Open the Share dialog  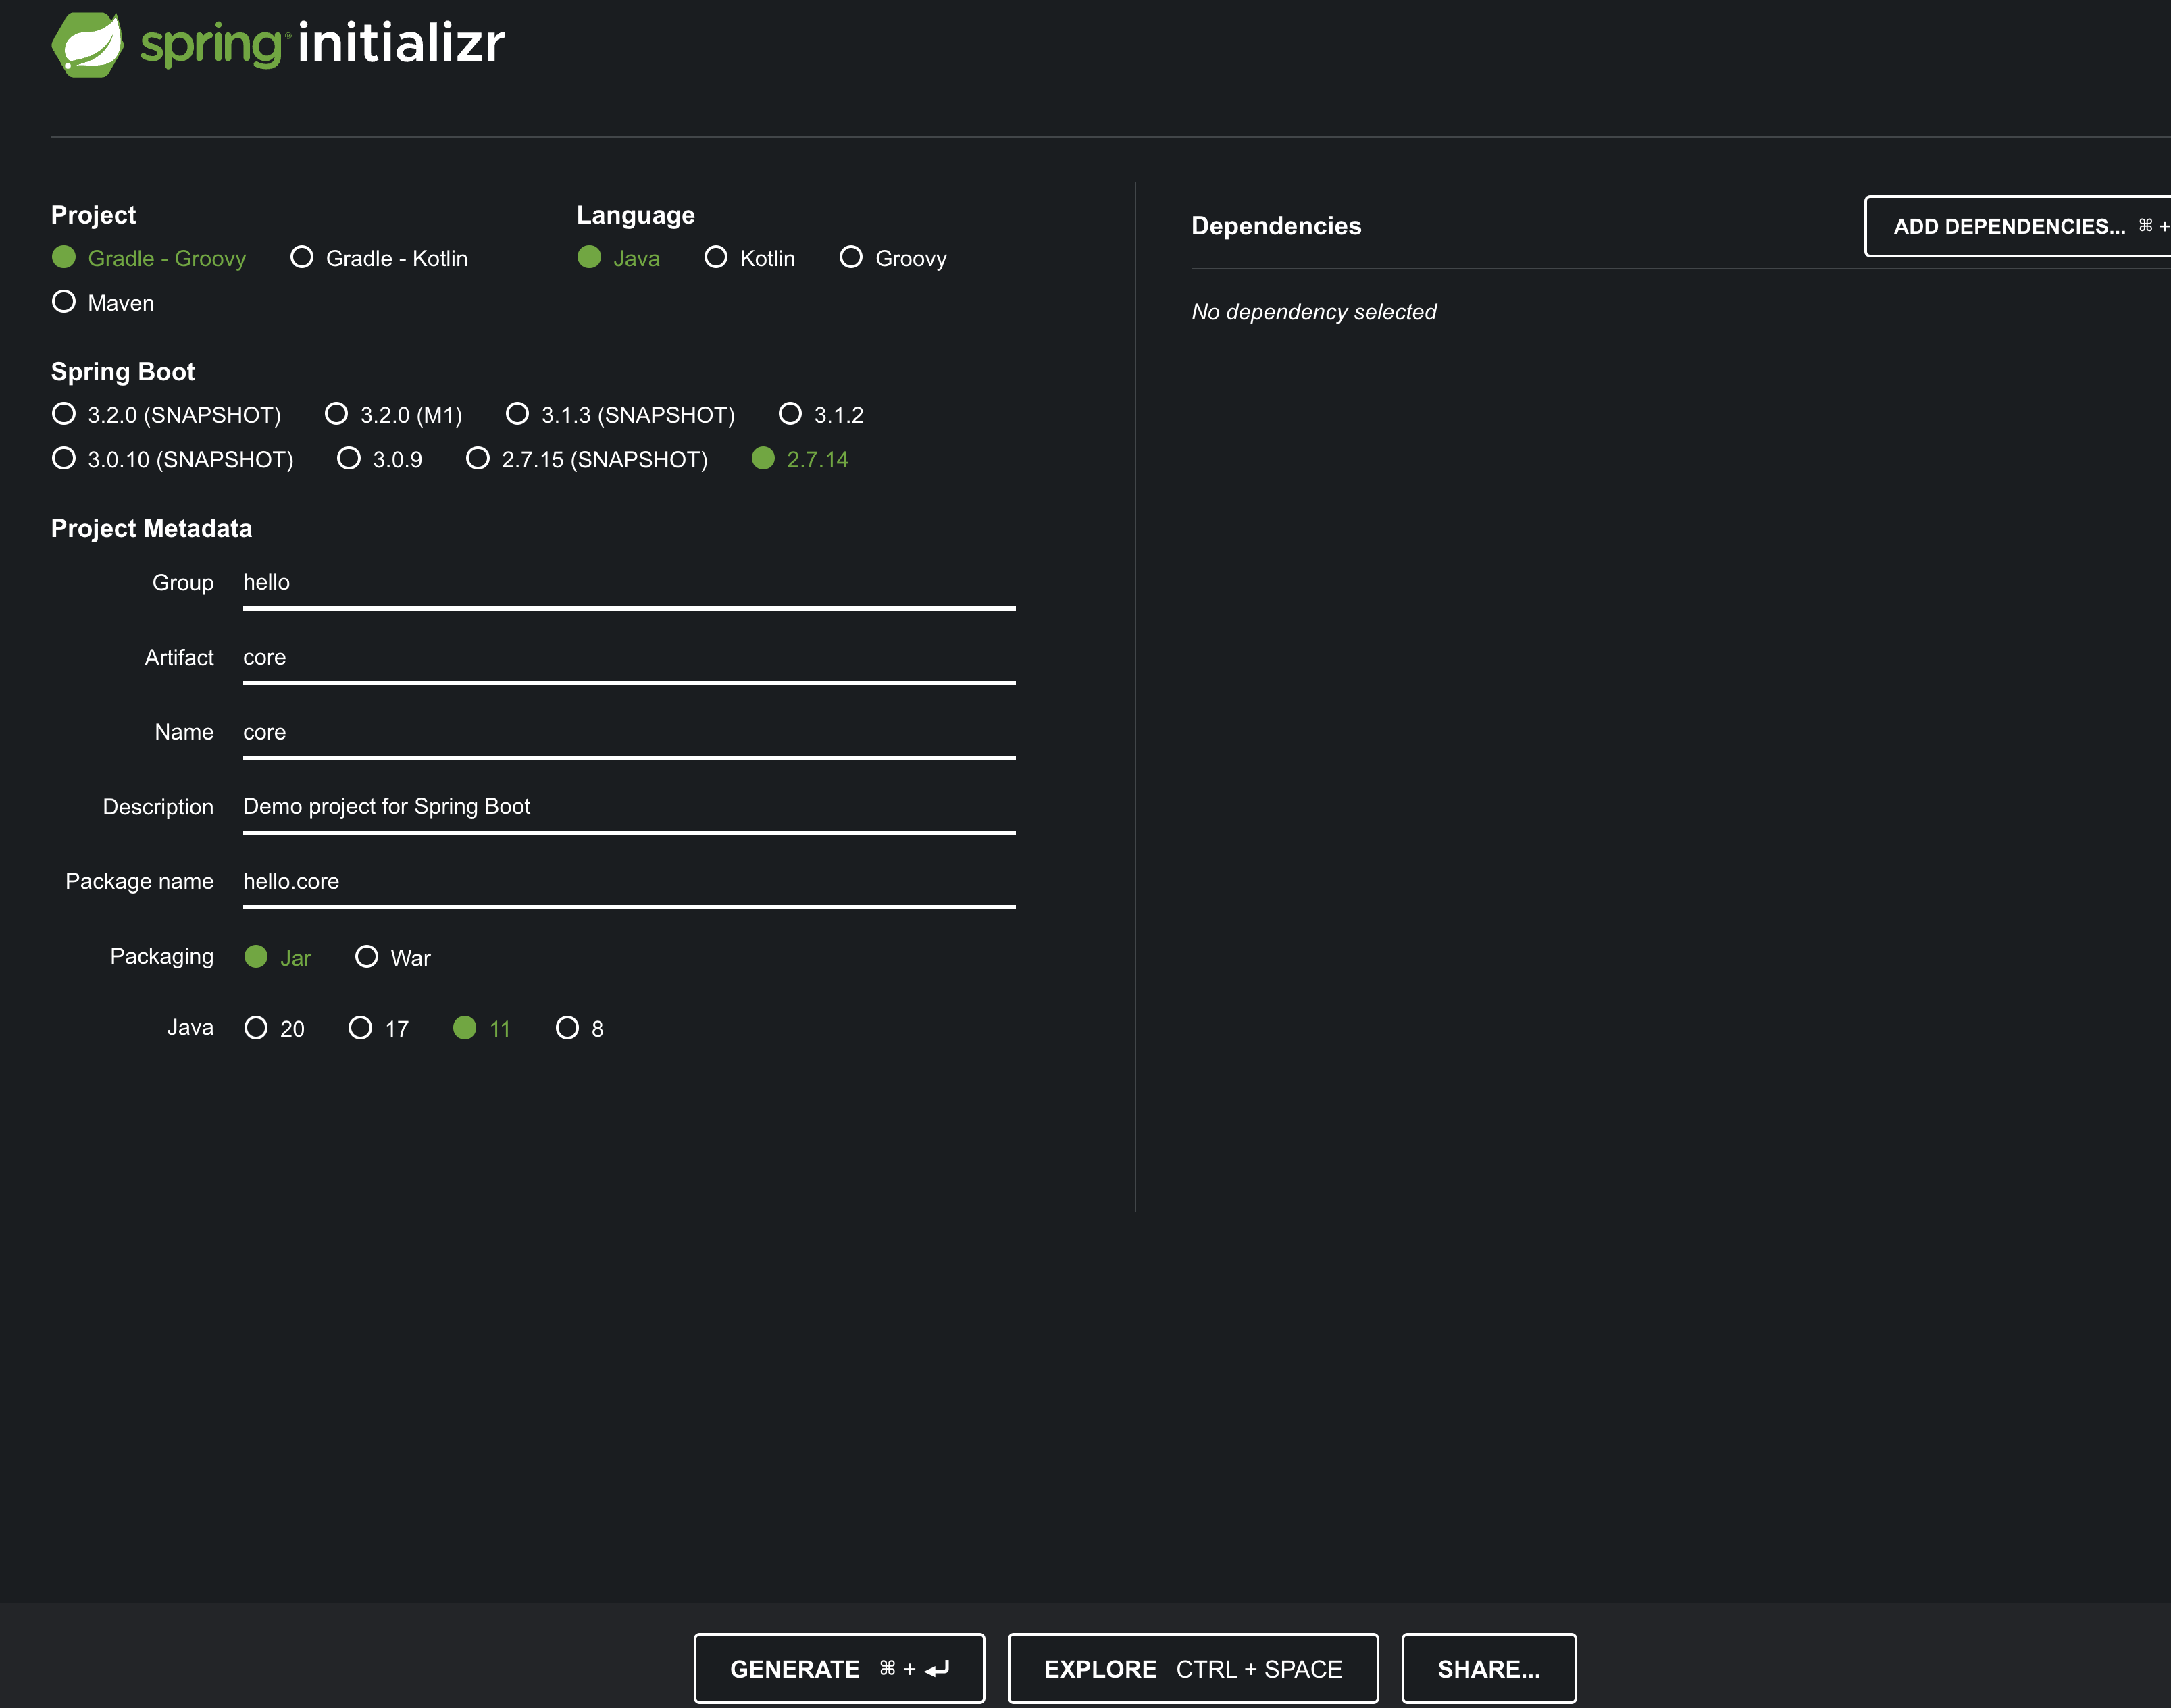pyautogui.click(x=1489, y=1669)
